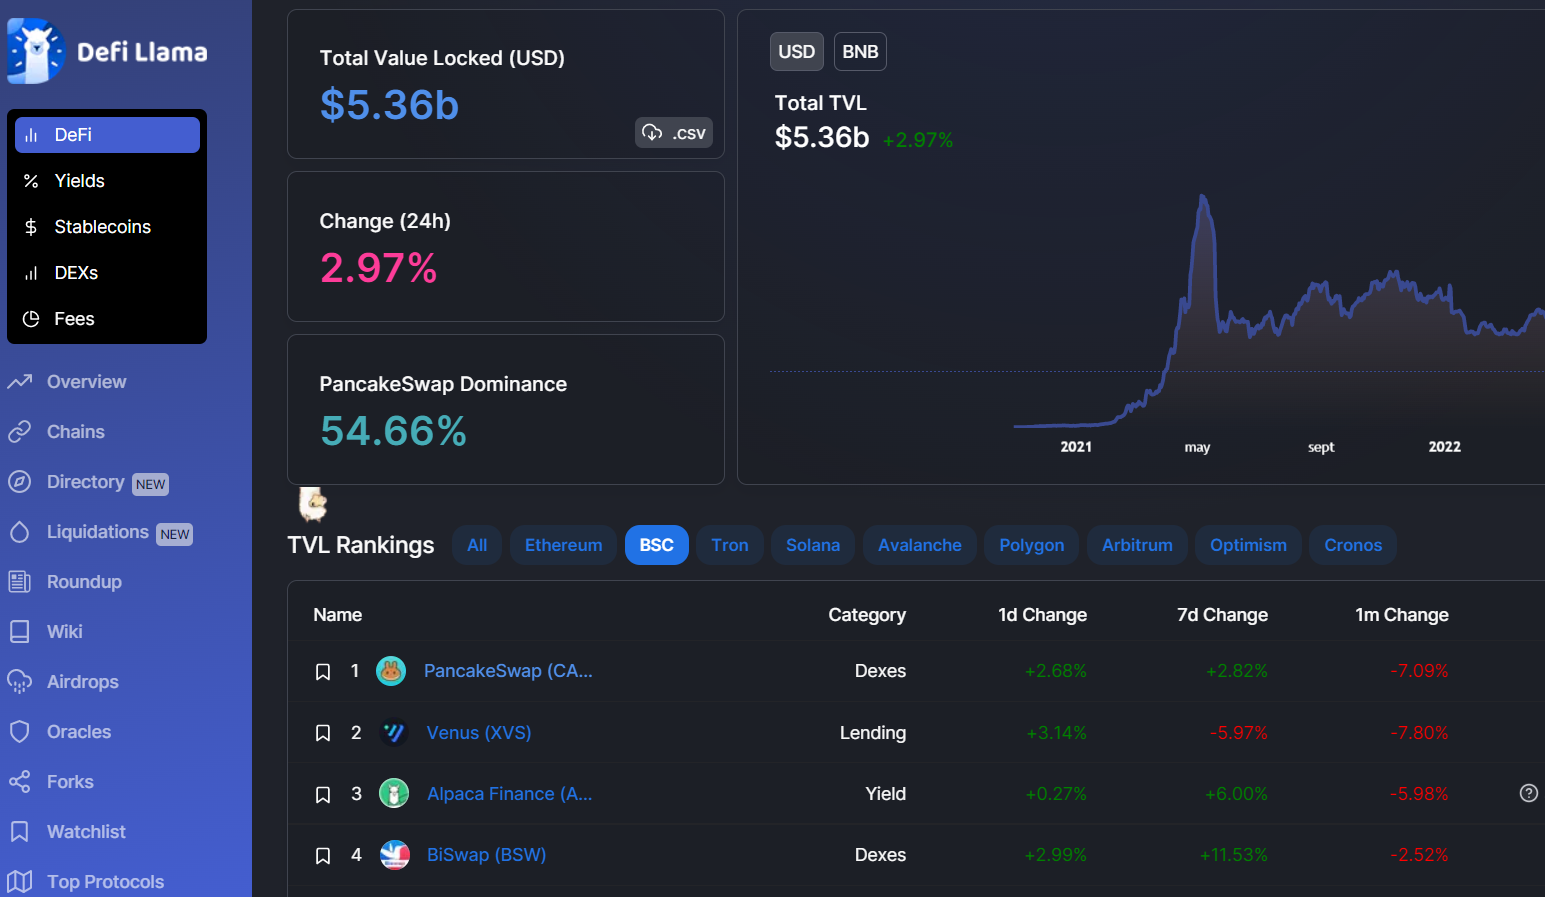Filter TVL rankings by Solana
1545x897 pixels.
(x=812, y=545)
